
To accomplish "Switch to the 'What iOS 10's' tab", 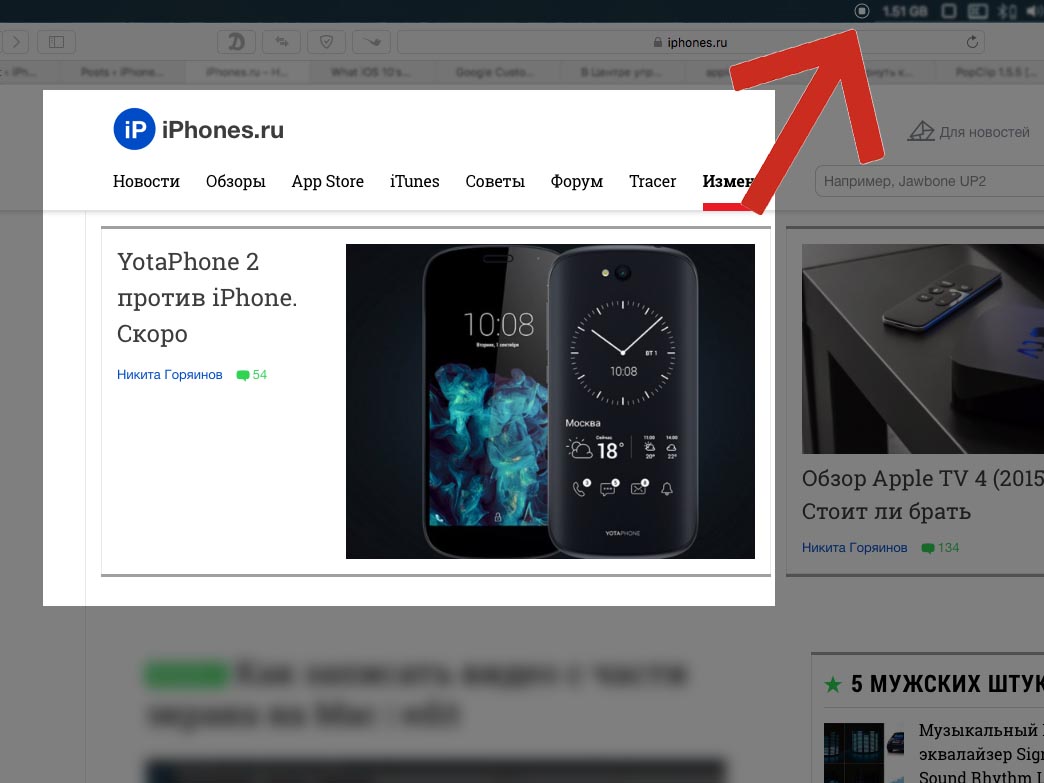I will [x=370, y=71].
